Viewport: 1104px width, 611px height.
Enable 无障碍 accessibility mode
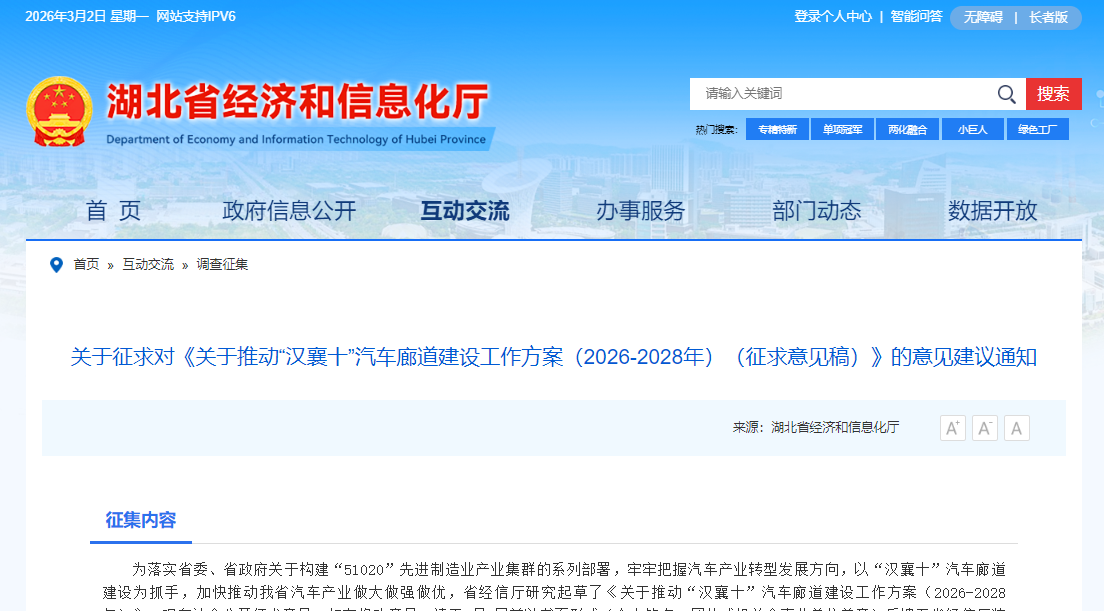pos(983,17)
